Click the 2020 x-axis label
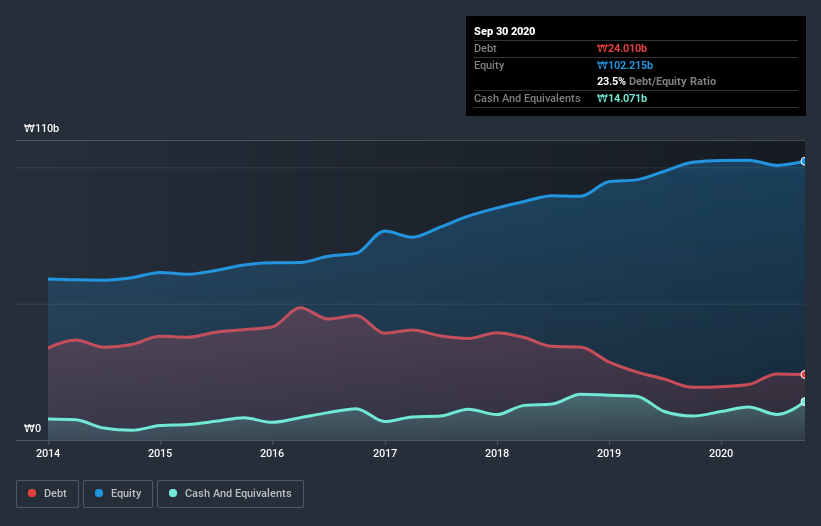Image resolution: width=821 pixels, height=526 pixels. tap(721, 453)
